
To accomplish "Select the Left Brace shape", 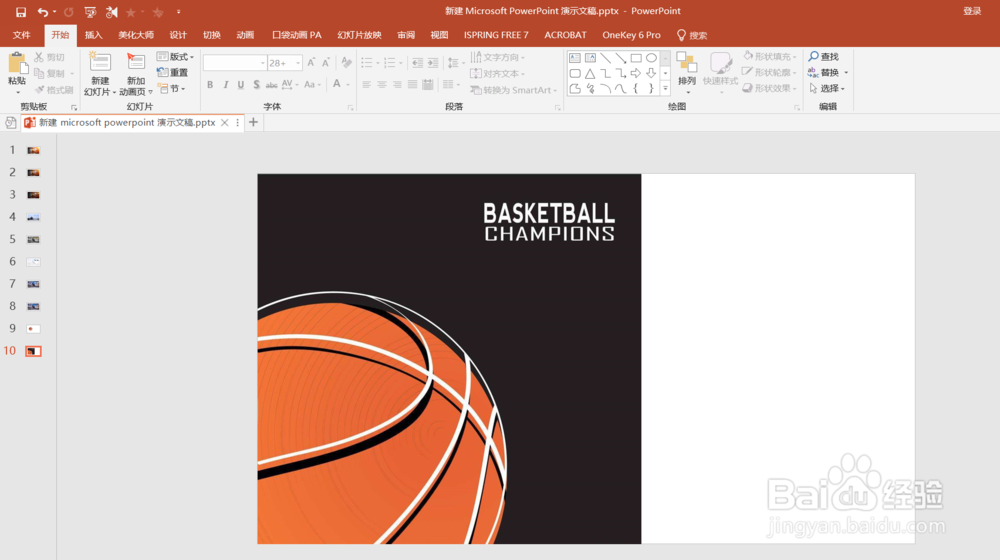I will pos(636,89).
